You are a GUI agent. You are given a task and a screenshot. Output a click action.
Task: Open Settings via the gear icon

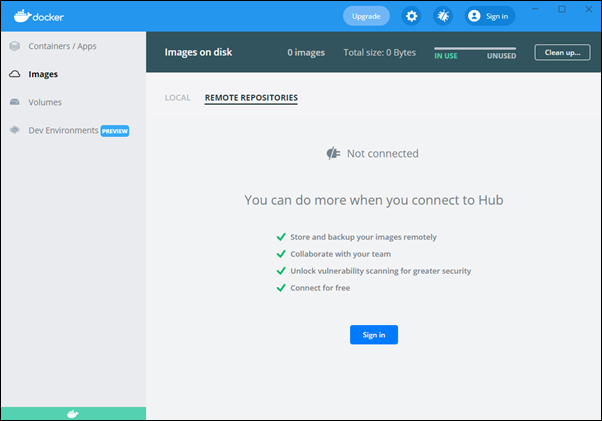click(x=411, y=16)
